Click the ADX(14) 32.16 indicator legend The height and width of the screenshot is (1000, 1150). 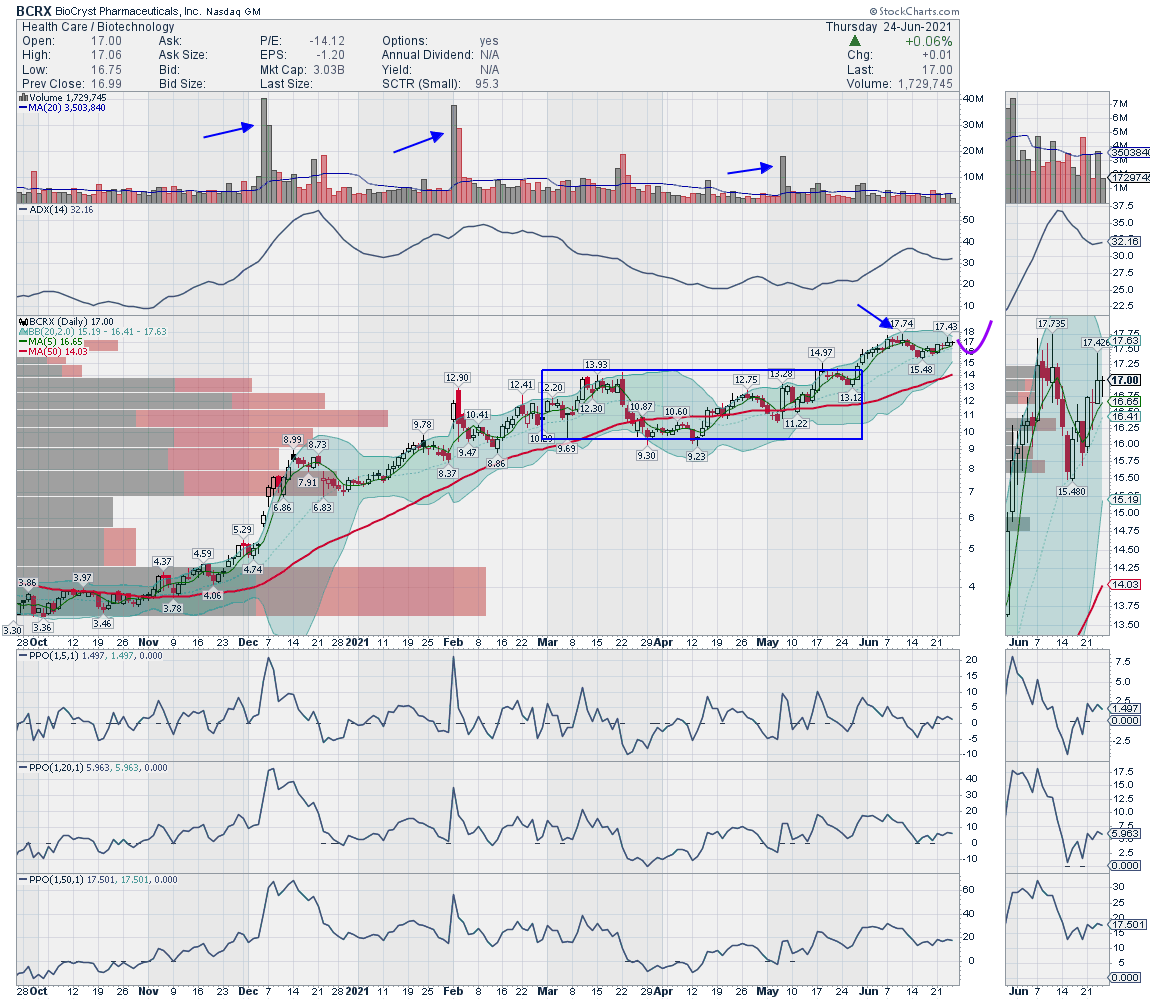56,210
